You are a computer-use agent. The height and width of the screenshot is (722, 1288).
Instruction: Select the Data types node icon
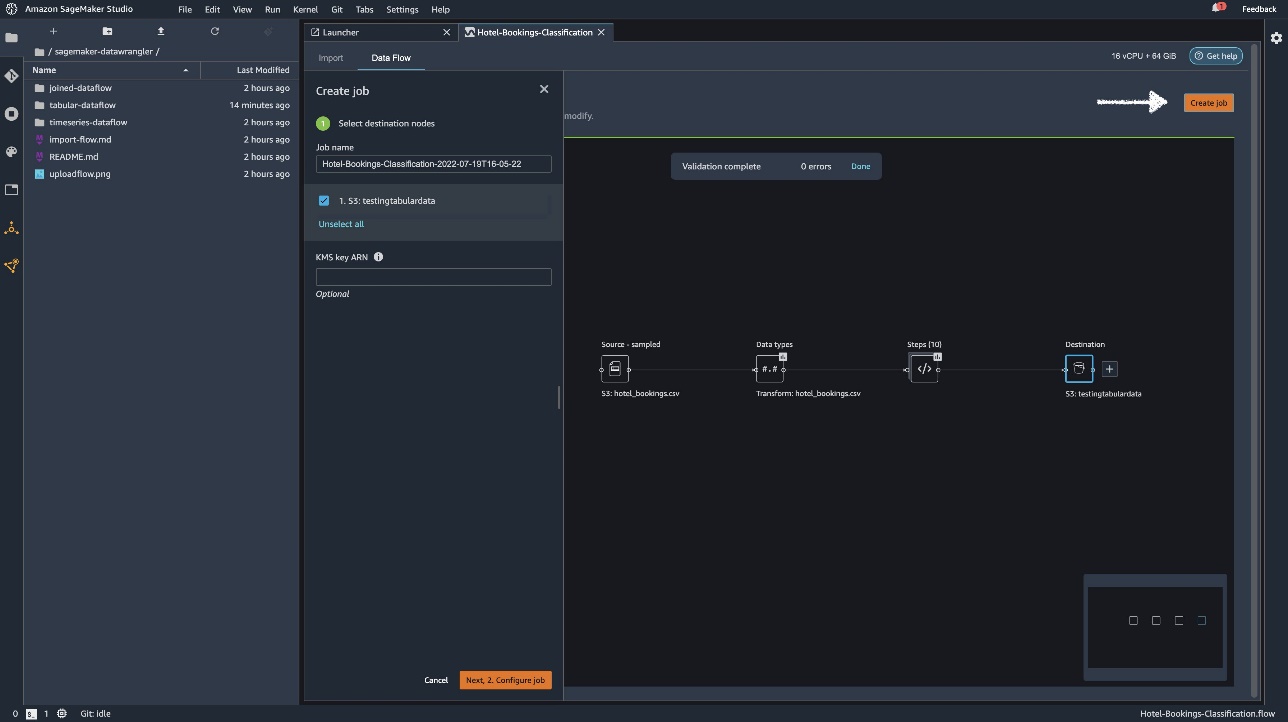(770, 369)
